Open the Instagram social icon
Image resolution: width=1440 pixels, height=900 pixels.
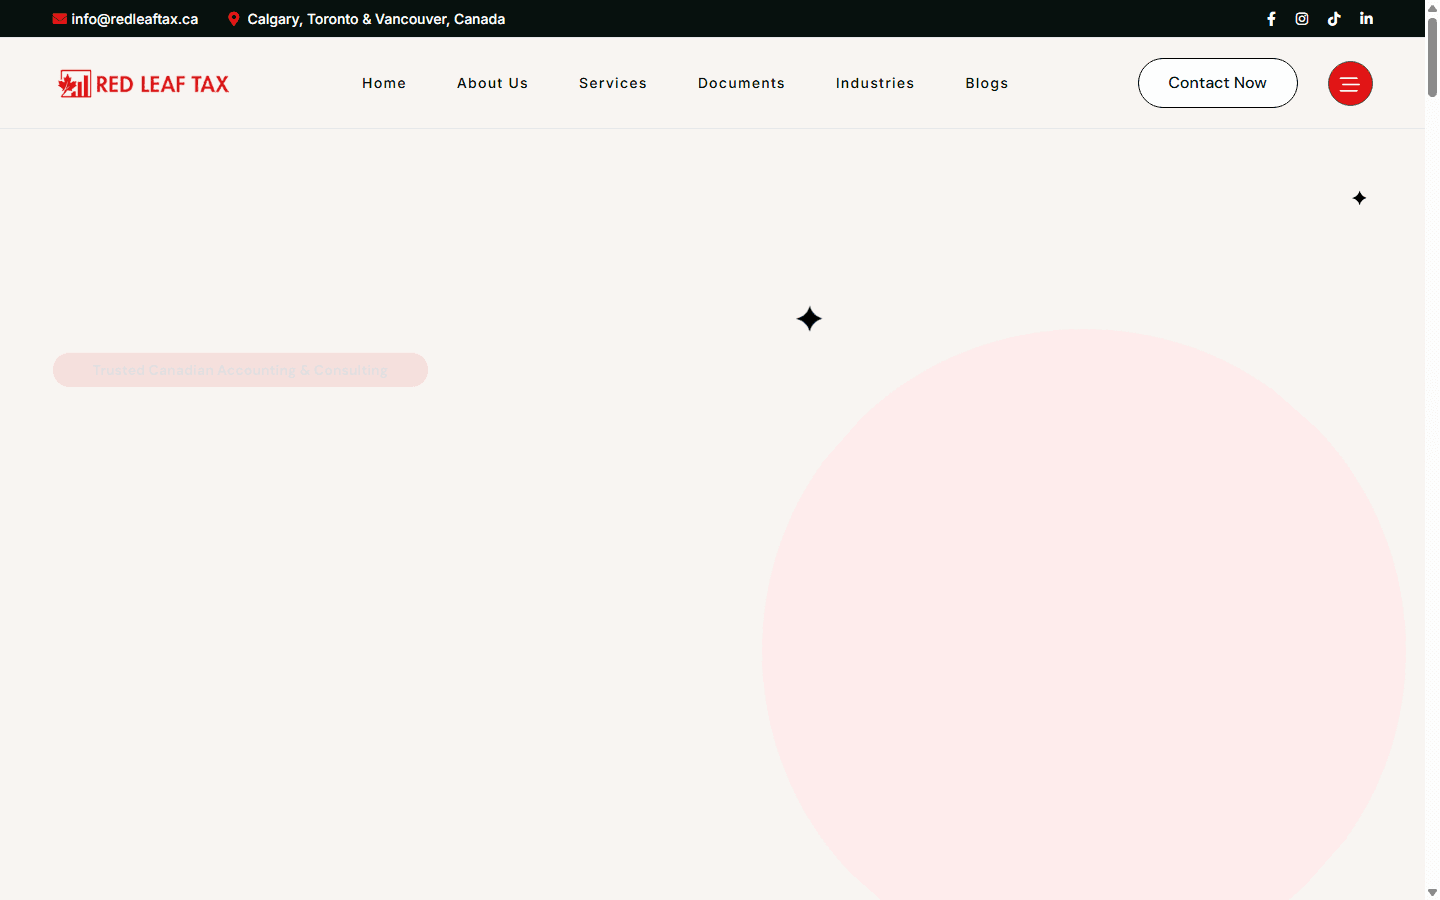tap(1302, 19)
